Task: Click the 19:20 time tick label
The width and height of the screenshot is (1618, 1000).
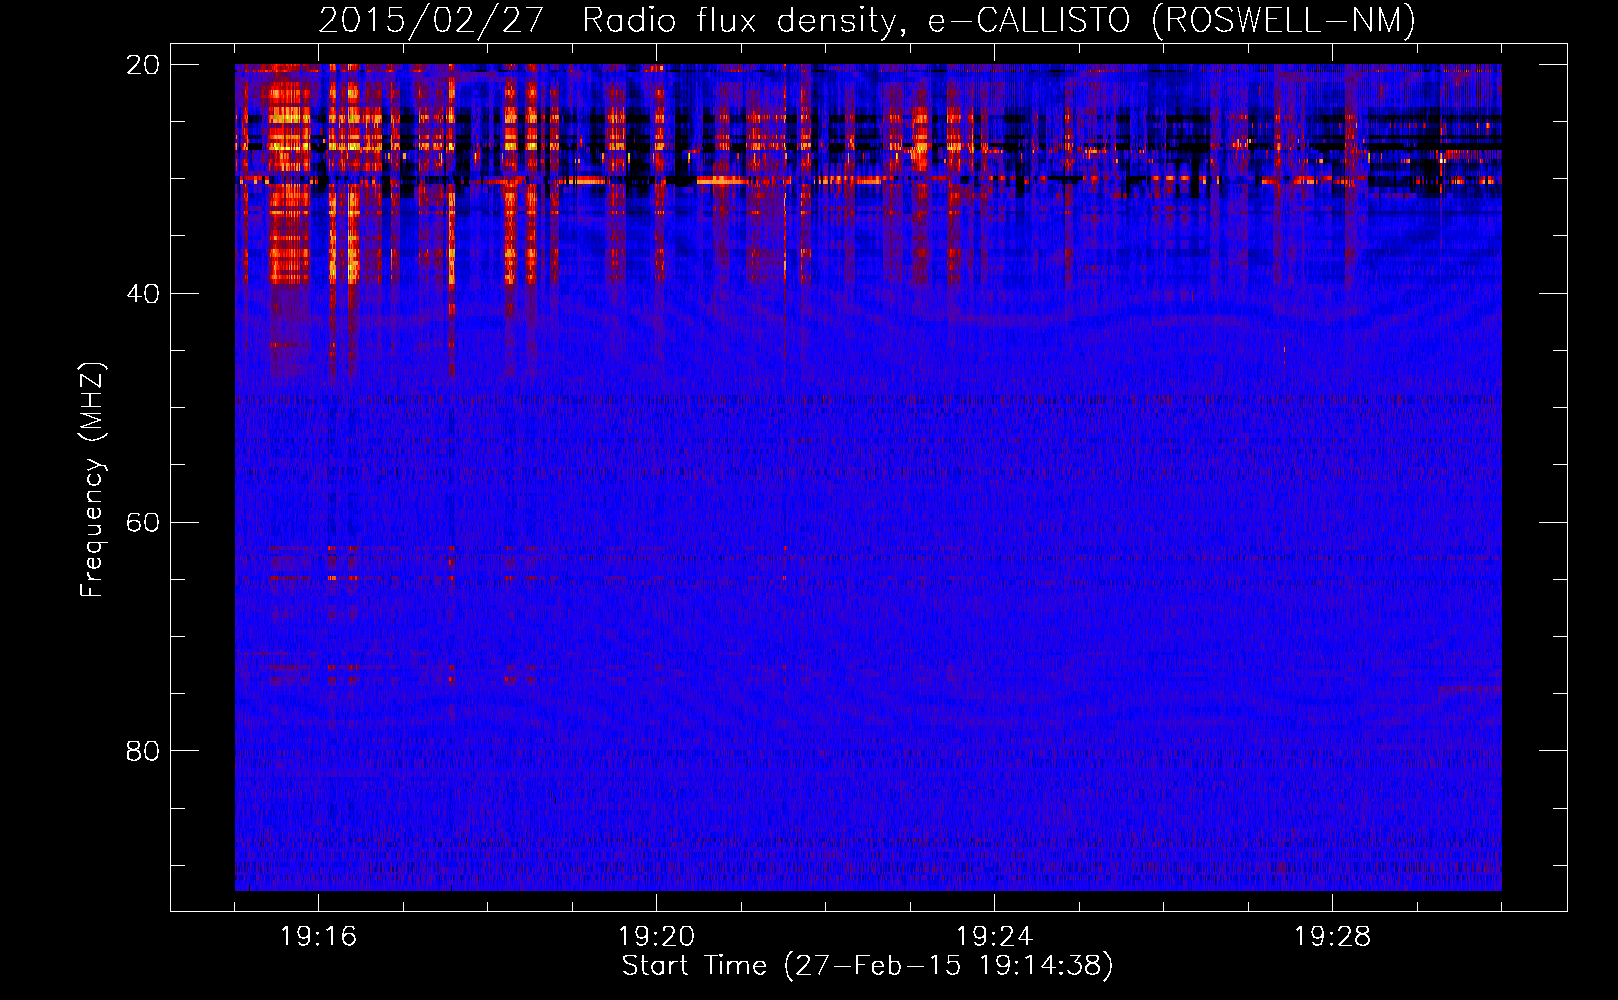Action: tap(657, 937)
